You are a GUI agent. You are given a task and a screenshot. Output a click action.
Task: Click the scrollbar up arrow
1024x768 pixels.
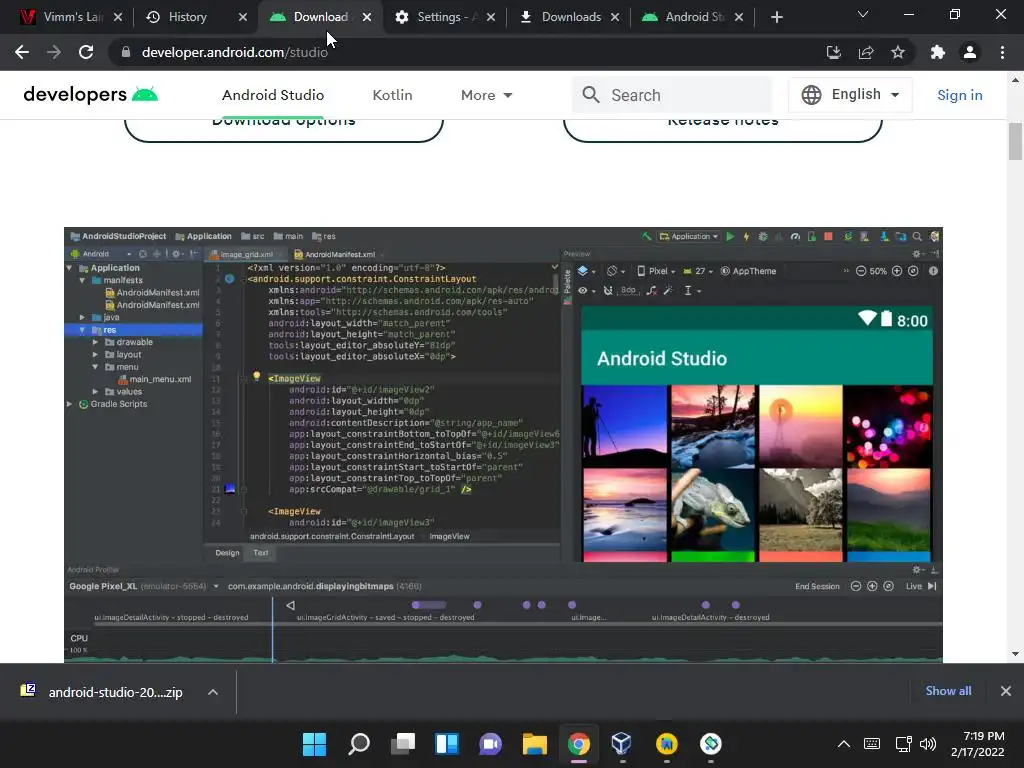pyautogui.click(x=1015, y=80)
